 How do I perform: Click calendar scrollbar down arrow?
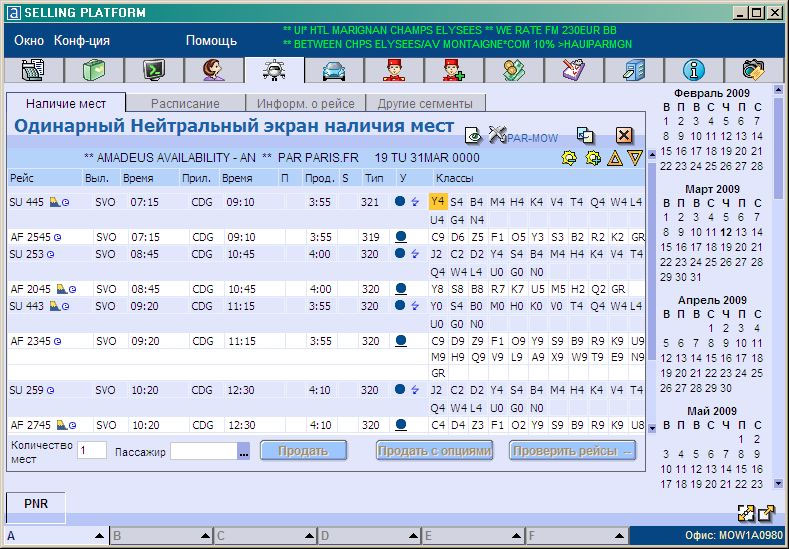point(778,484)
